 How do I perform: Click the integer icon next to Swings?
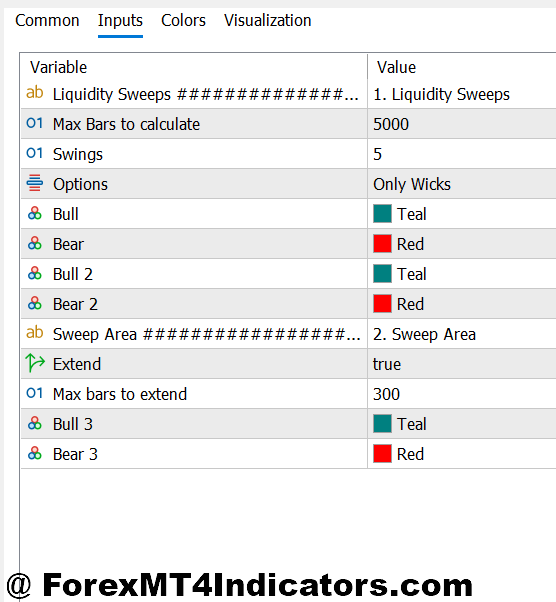tap(35, 153)
